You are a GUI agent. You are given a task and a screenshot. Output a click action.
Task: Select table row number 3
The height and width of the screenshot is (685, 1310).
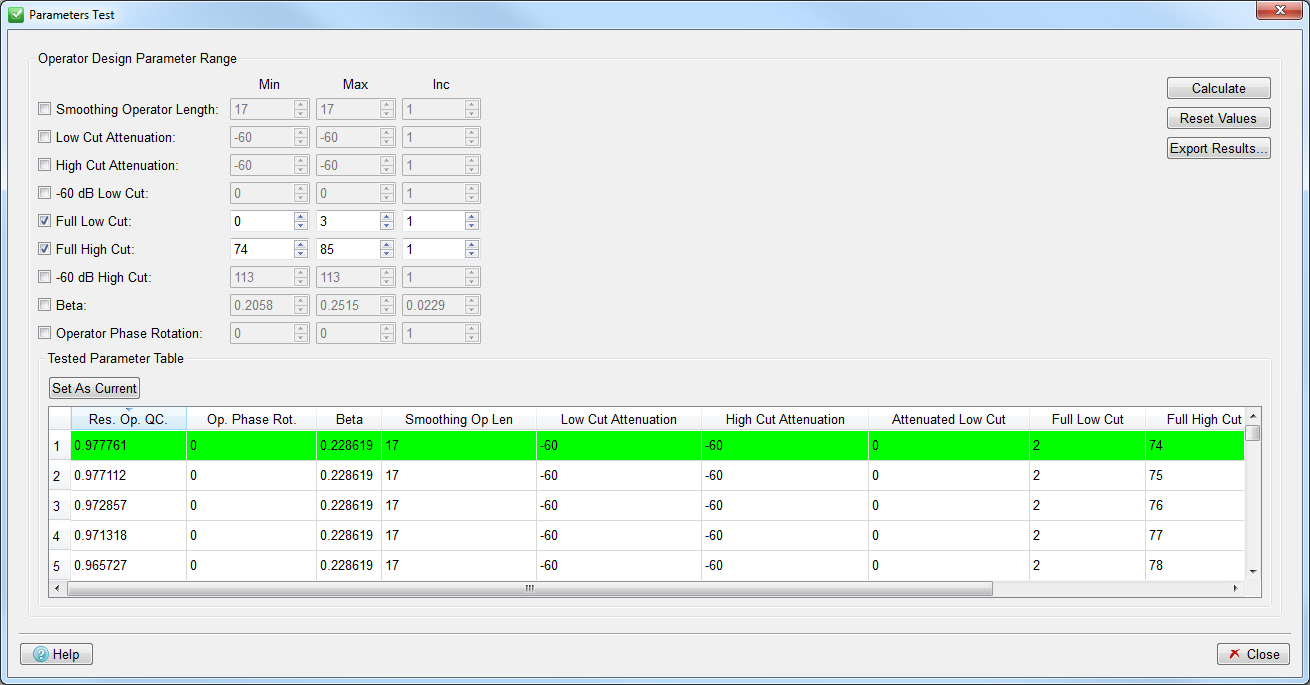(60, 506)
